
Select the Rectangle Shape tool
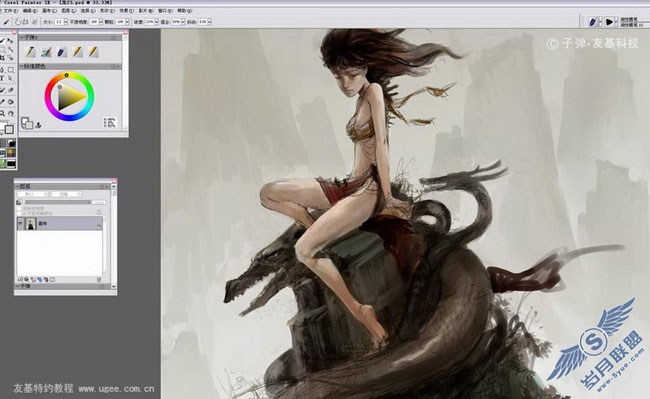click(x=10, y=70)
